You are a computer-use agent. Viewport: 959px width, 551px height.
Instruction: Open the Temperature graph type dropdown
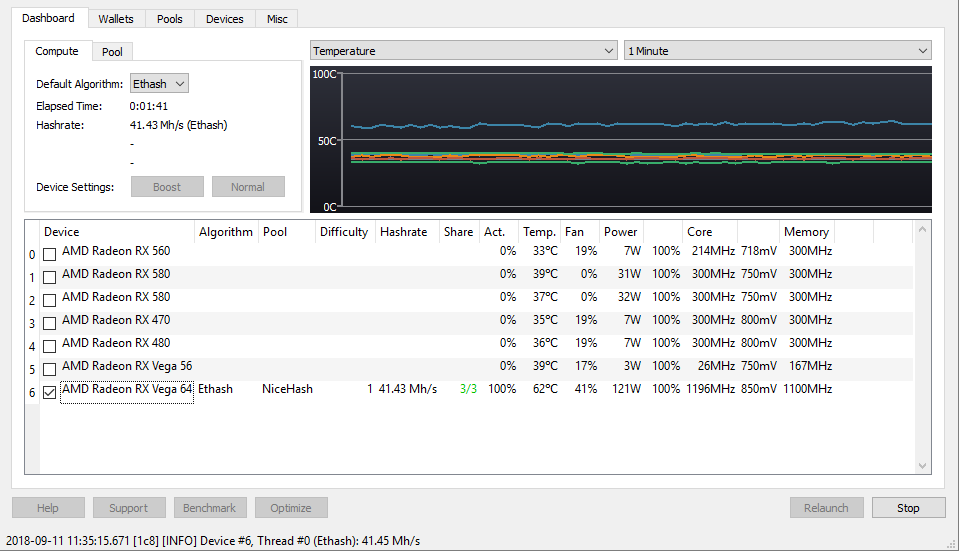click(463, 51)
